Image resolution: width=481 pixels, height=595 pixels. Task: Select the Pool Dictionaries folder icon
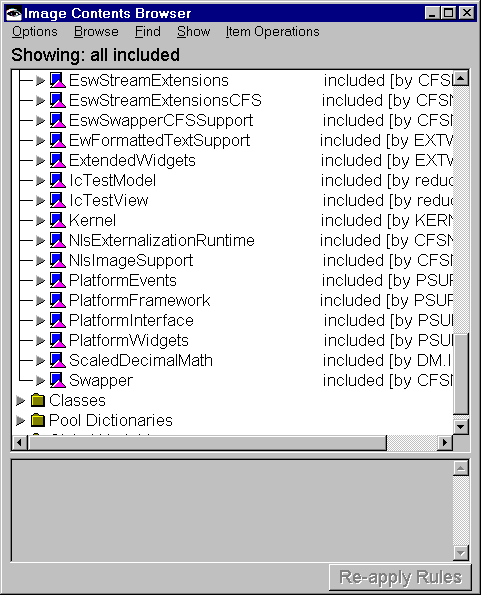coord(38,420)
